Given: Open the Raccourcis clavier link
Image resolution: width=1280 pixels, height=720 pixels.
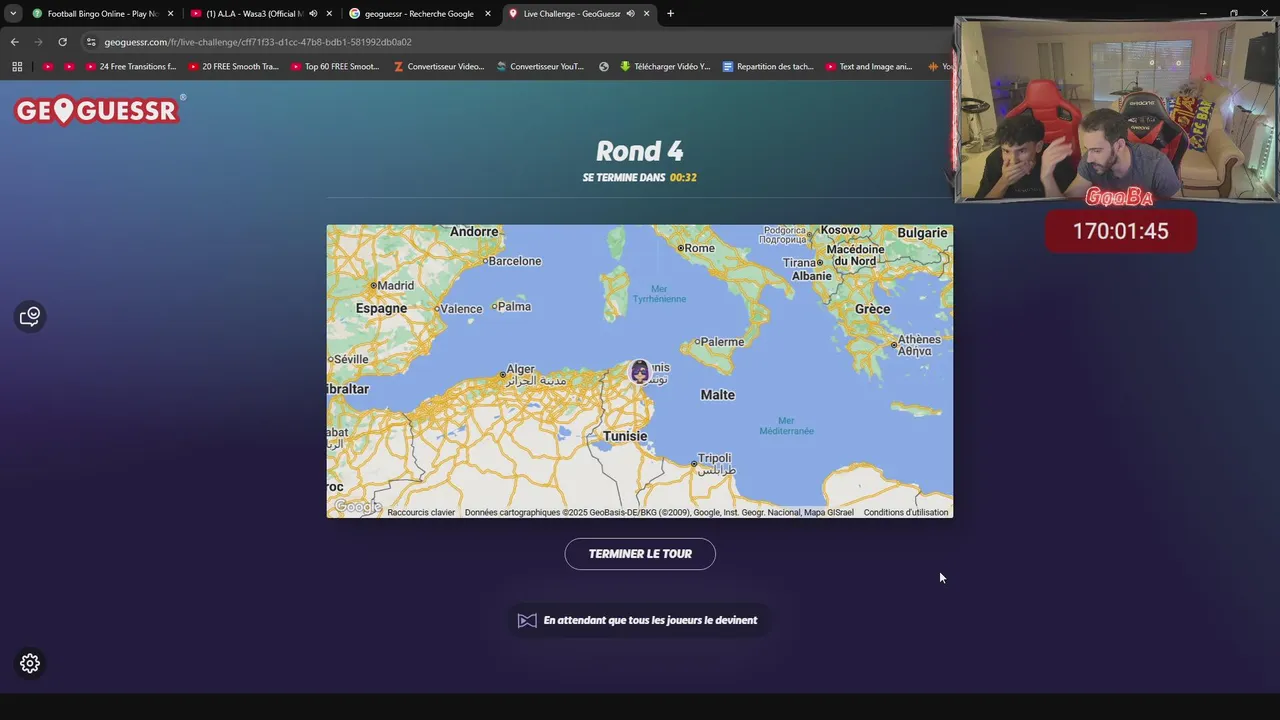Looking at the screenshot, I should (421, 512).
